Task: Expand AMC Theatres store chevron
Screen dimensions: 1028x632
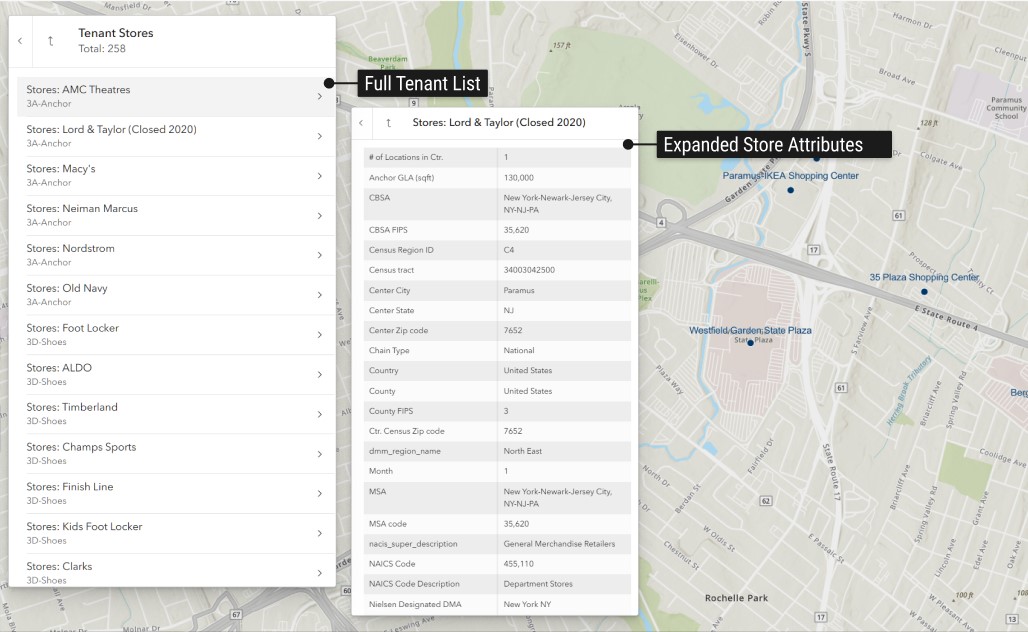Action: tap(319, 97)
